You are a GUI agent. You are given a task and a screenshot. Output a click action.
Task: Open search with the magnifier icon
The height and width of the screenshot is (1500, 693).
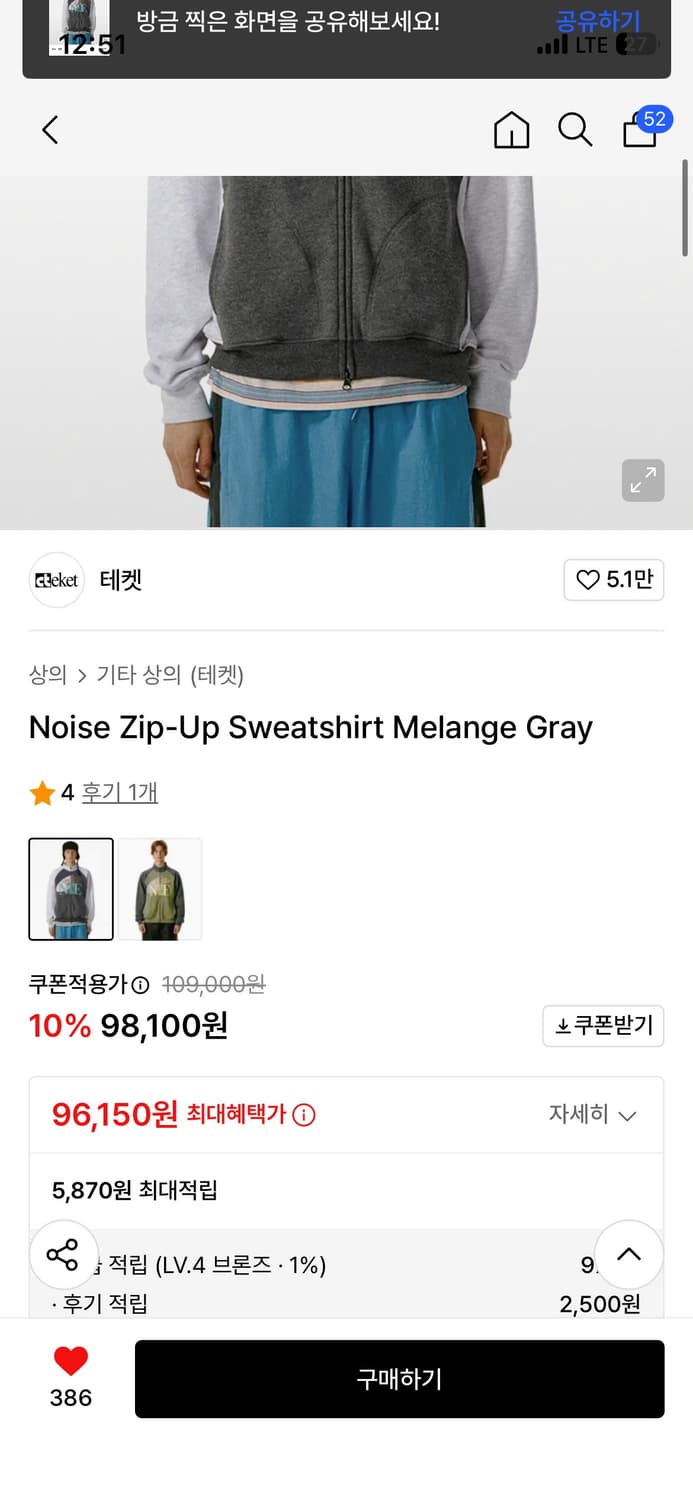click(x=574, y=130)
